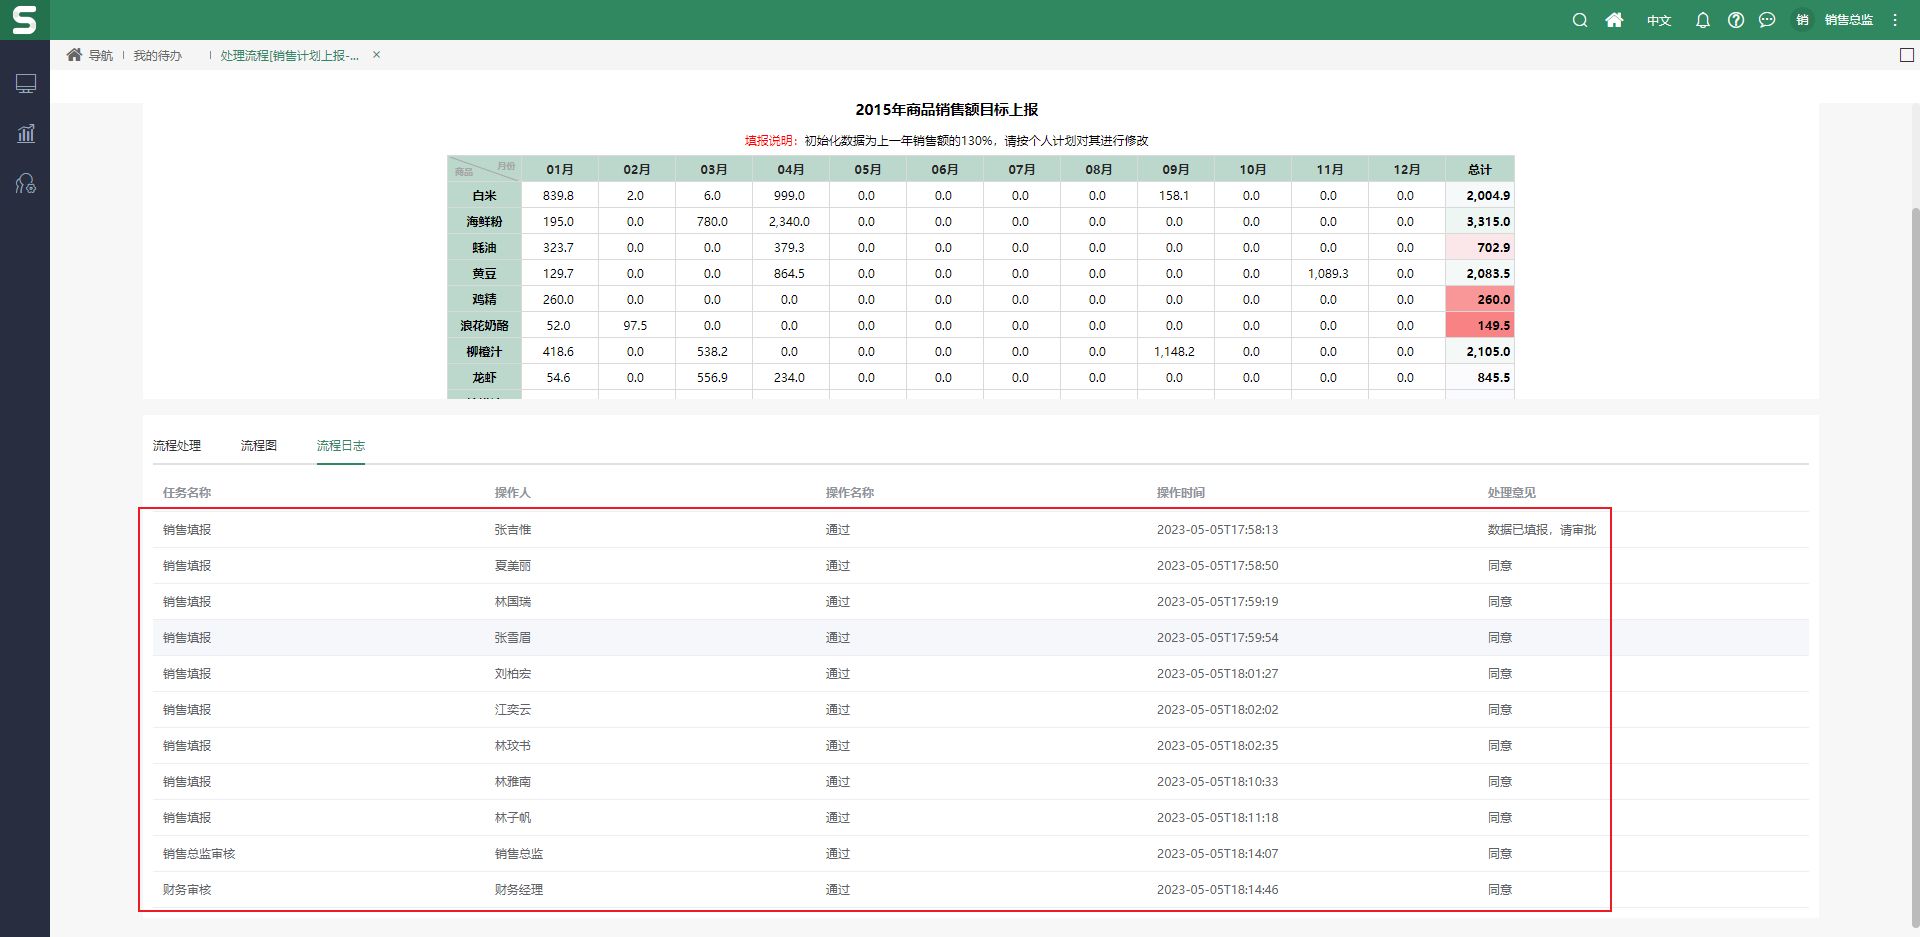Open the headset settings sidebar icon
This screenshot has height=937, width=1920.
[26, 183]
